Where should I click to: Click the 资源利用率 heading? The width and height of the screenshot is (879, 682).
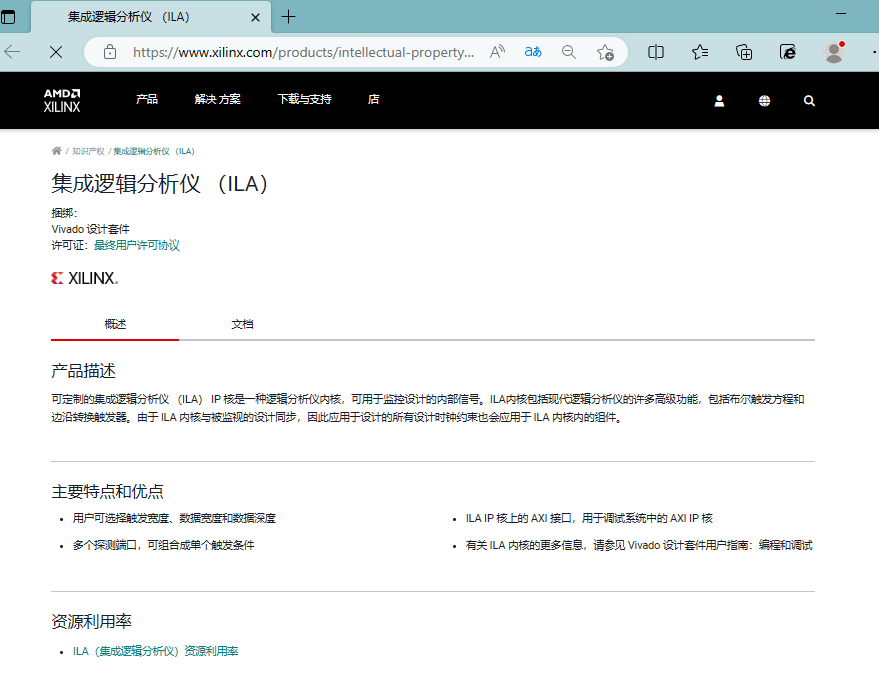click(x=91, y=621)
